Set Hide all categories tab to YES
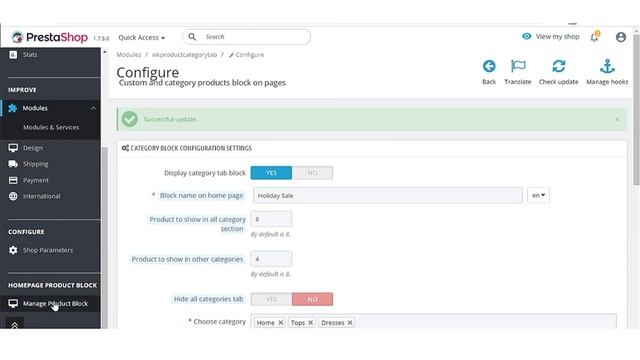640x360 pixels. (271, 299)
